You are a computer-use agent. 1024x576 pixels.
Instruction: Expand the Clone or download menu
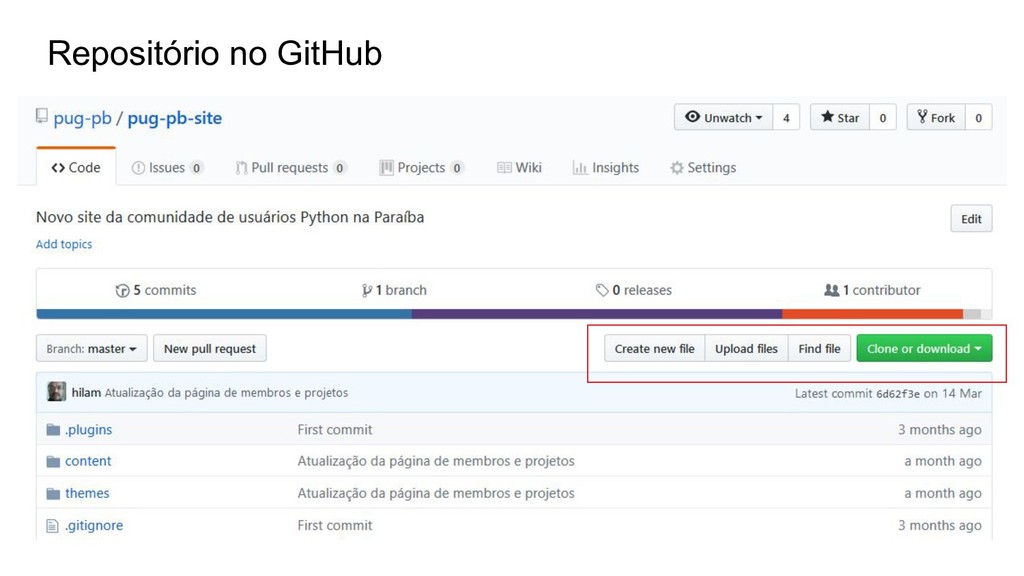click(x=924, y=349)
